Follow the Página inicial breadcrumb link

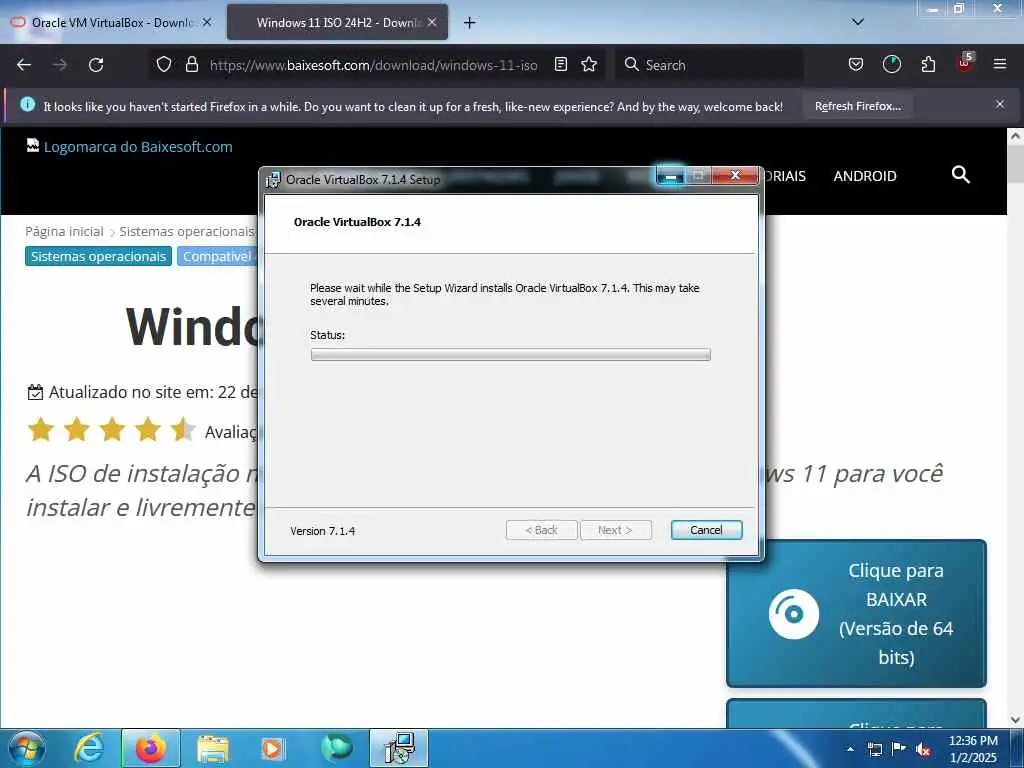point(64,231)
